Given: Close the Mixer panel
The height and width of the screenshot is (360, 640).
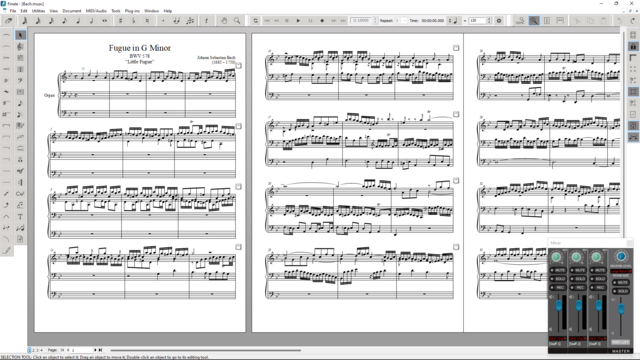Looking at the screenshot, I should 630,243.
